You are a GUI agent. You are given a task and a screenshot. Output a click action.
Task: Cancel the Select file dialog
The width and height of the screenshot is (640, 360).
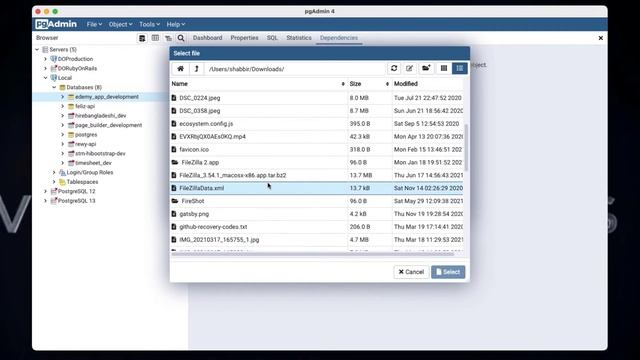pyautogui.click(x=411, y=272)
